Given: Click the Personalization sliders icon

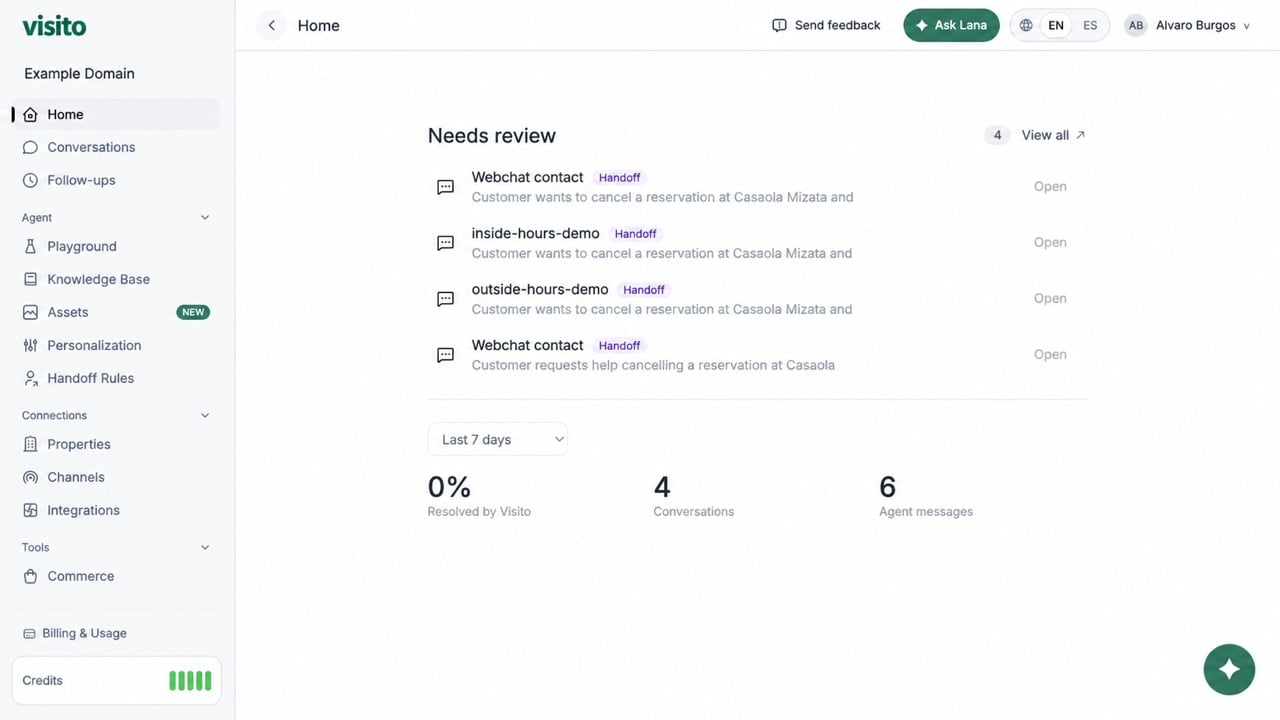Looking at the screenshot, I should click(30, 345).
